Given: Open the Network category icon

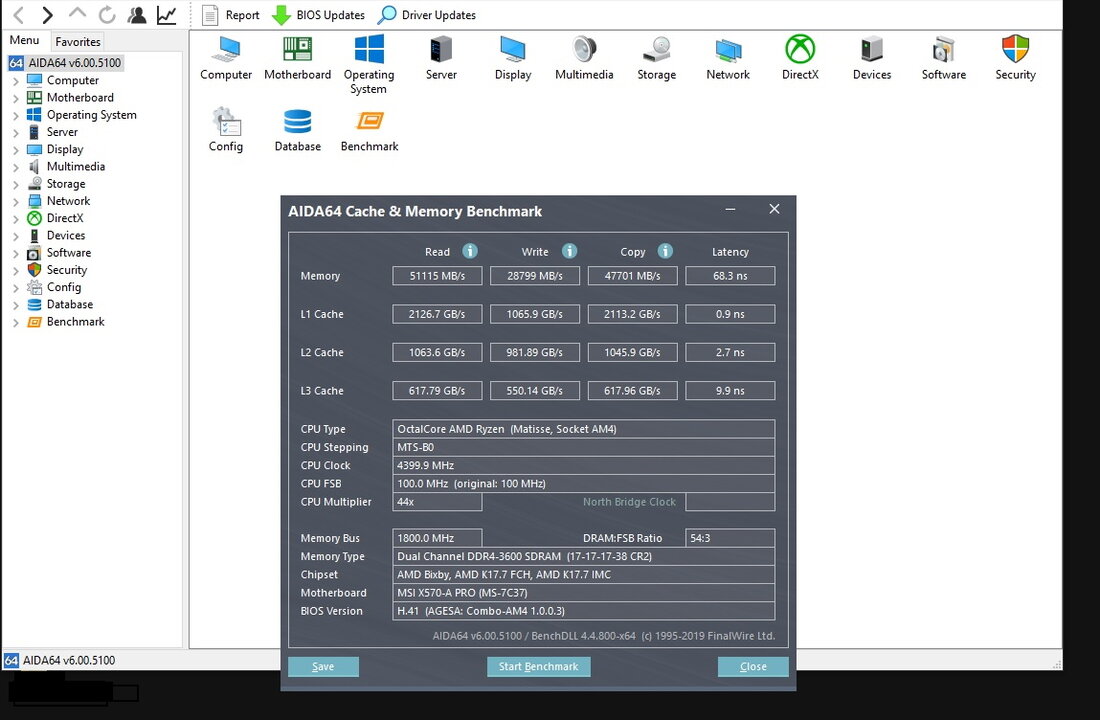Looking at the screenshot, I should pyautogui.click(x=728, y=58).
